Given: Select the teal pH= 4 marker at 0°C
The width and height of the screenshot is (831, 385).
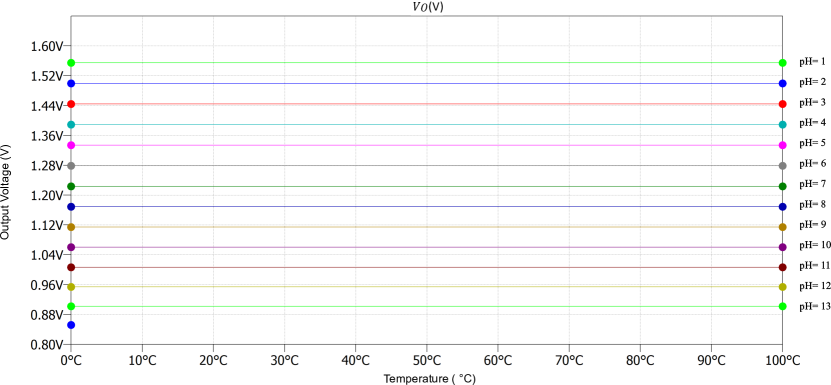Looking at the screenshot, I should pyautogui.click(x=71, y=125).
